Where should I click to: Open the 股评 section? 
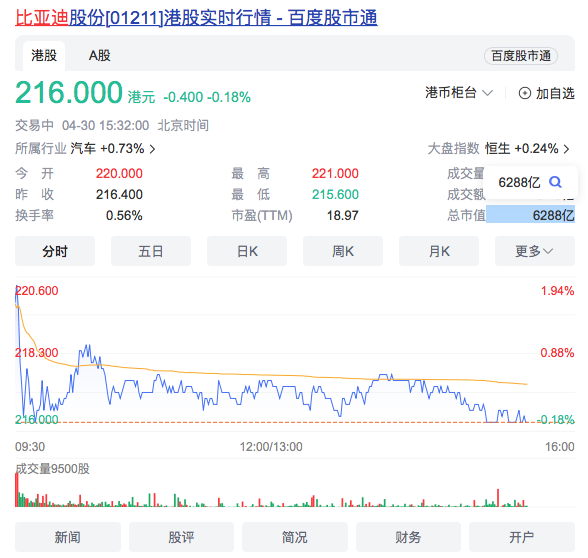point(181,537)
